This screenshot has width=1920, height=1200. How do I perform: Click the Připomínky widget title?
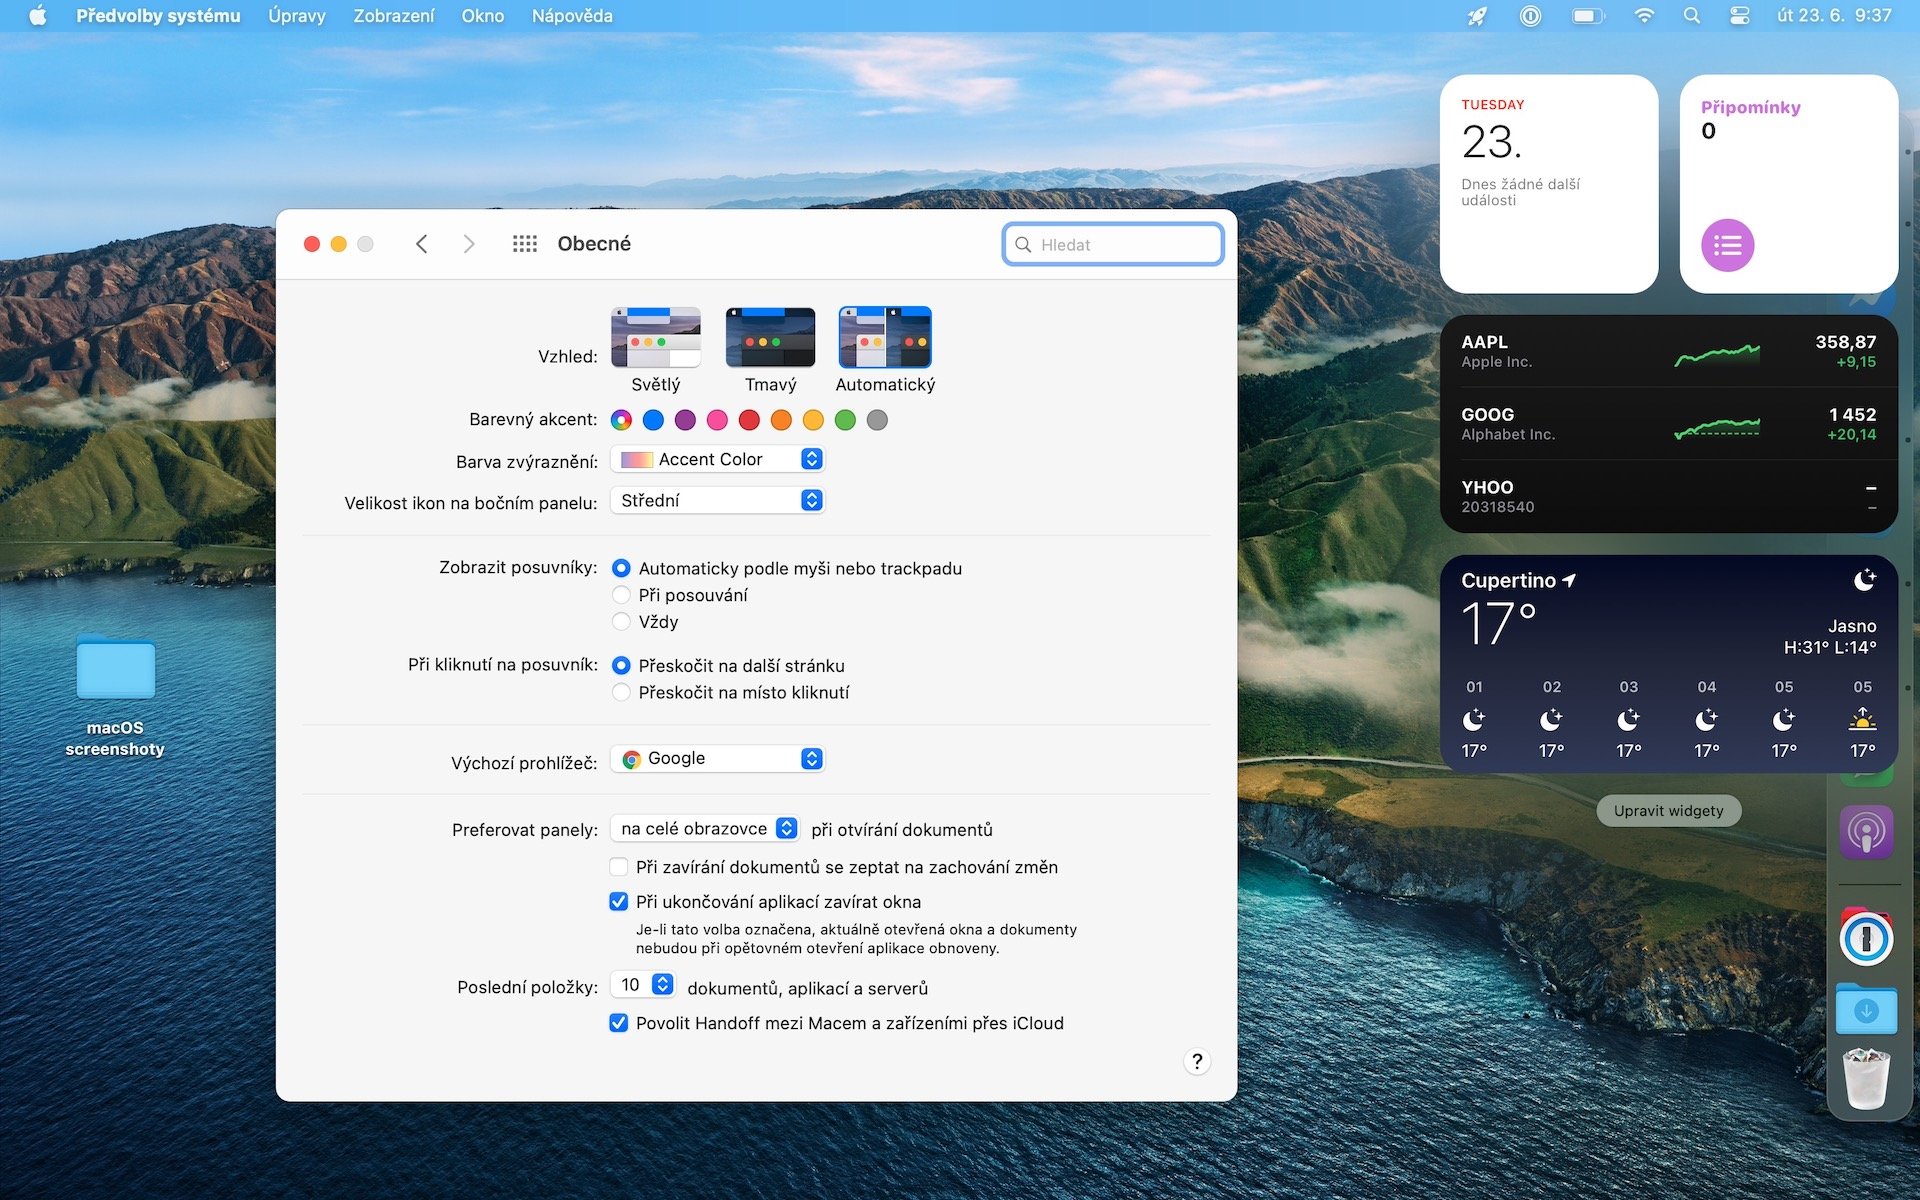1750,107
